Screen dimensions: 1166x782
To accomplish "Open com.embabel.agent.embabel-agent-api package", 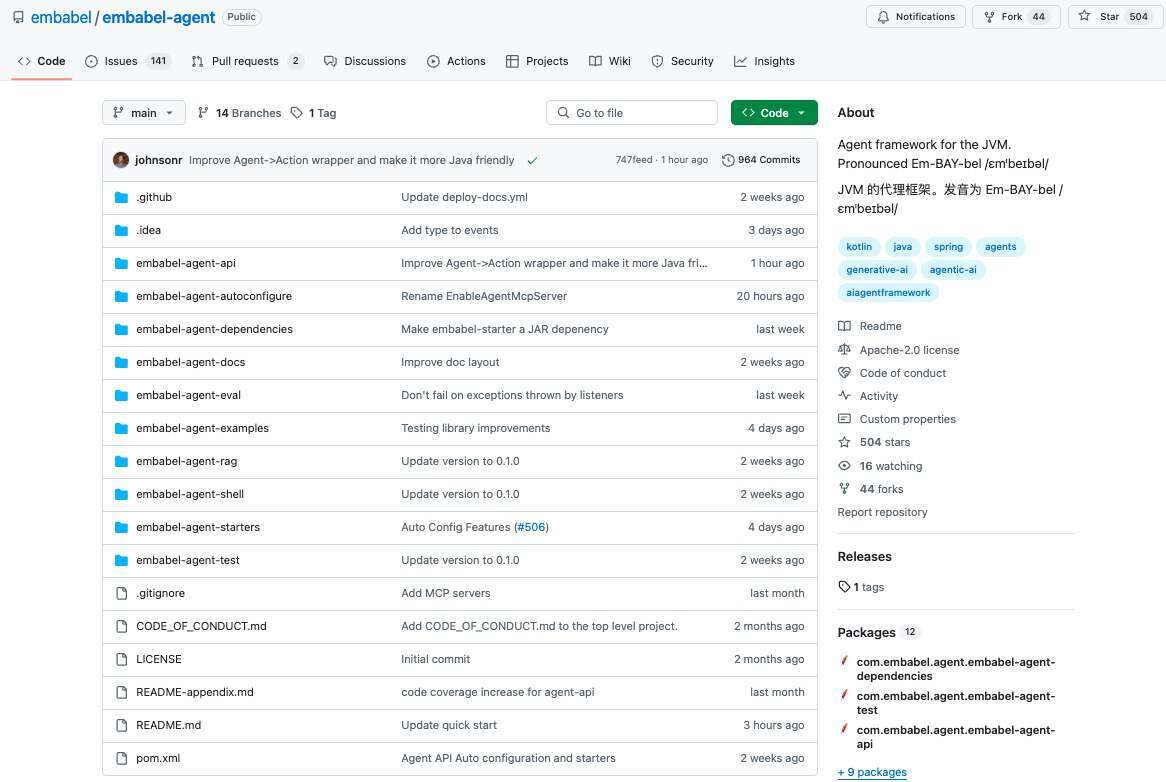I will pyautogui.click(x=956, y=737).
